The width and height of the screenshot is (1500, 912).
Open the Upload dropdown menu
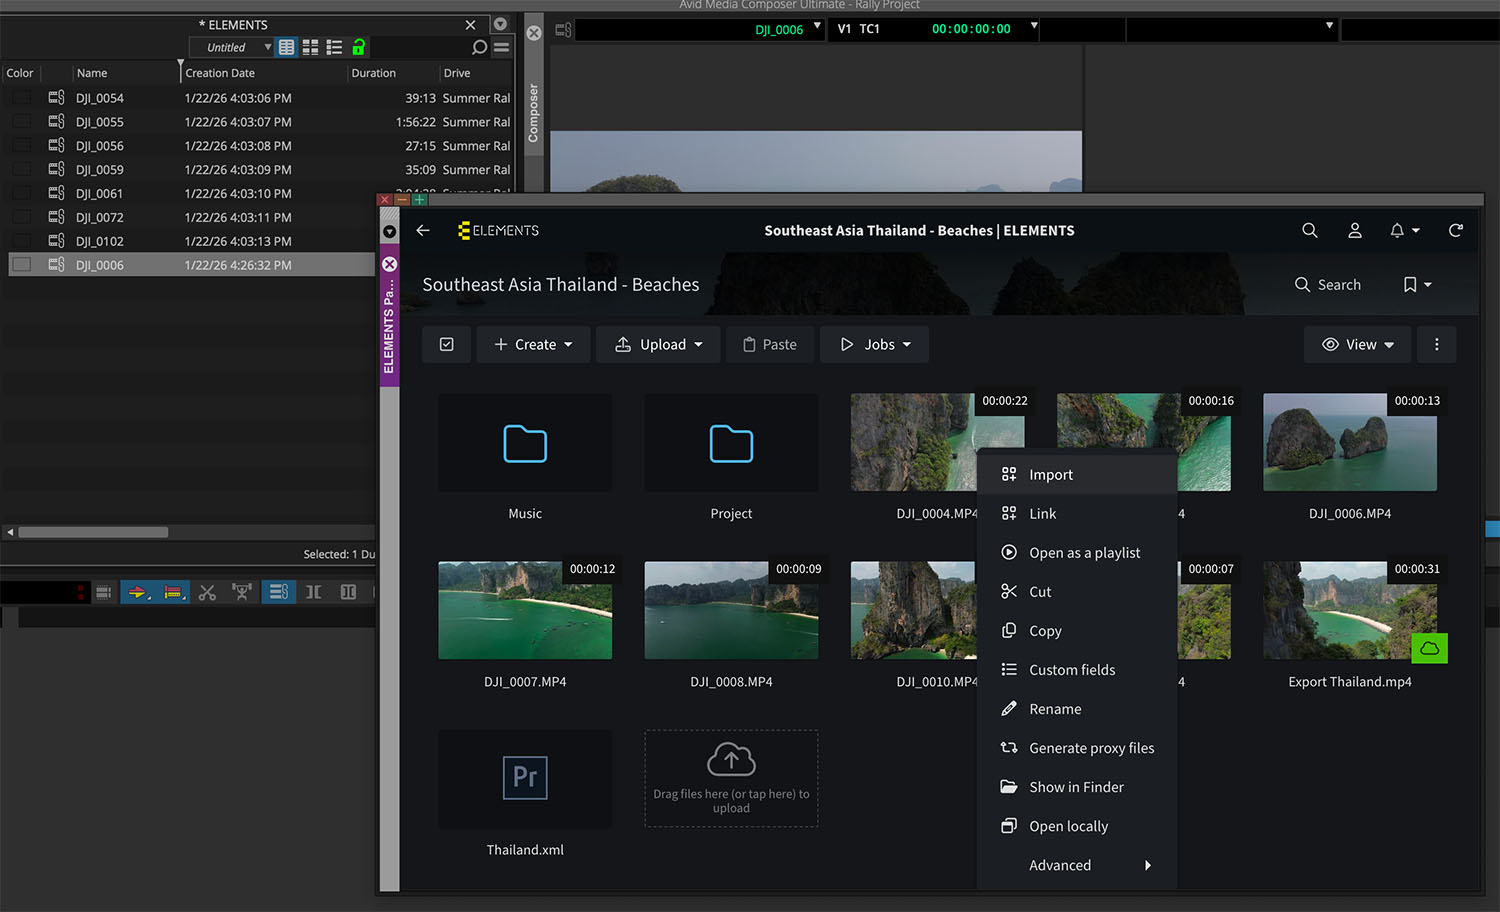[x=658, y=345]
